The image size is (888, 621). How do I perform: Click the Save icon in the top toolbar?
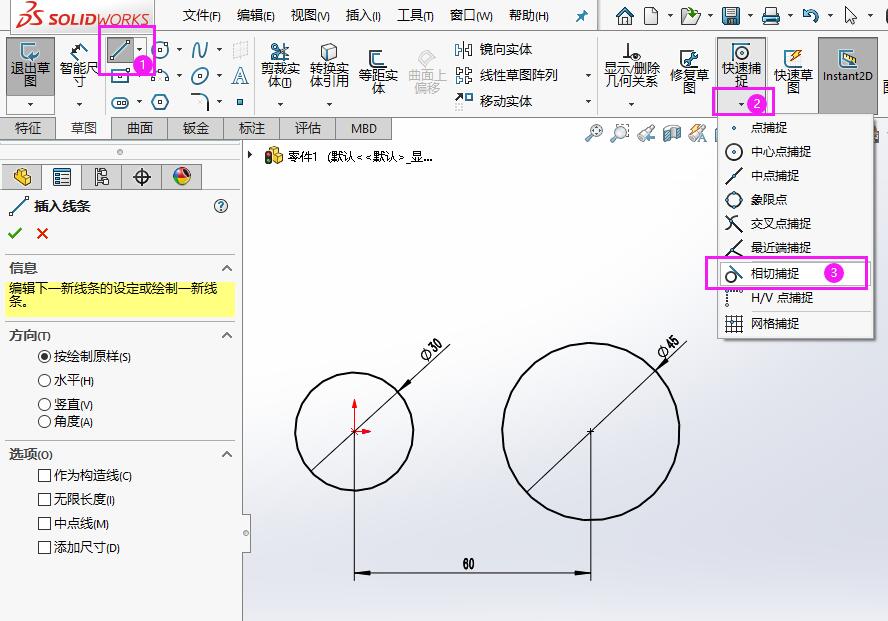[730, 15]
